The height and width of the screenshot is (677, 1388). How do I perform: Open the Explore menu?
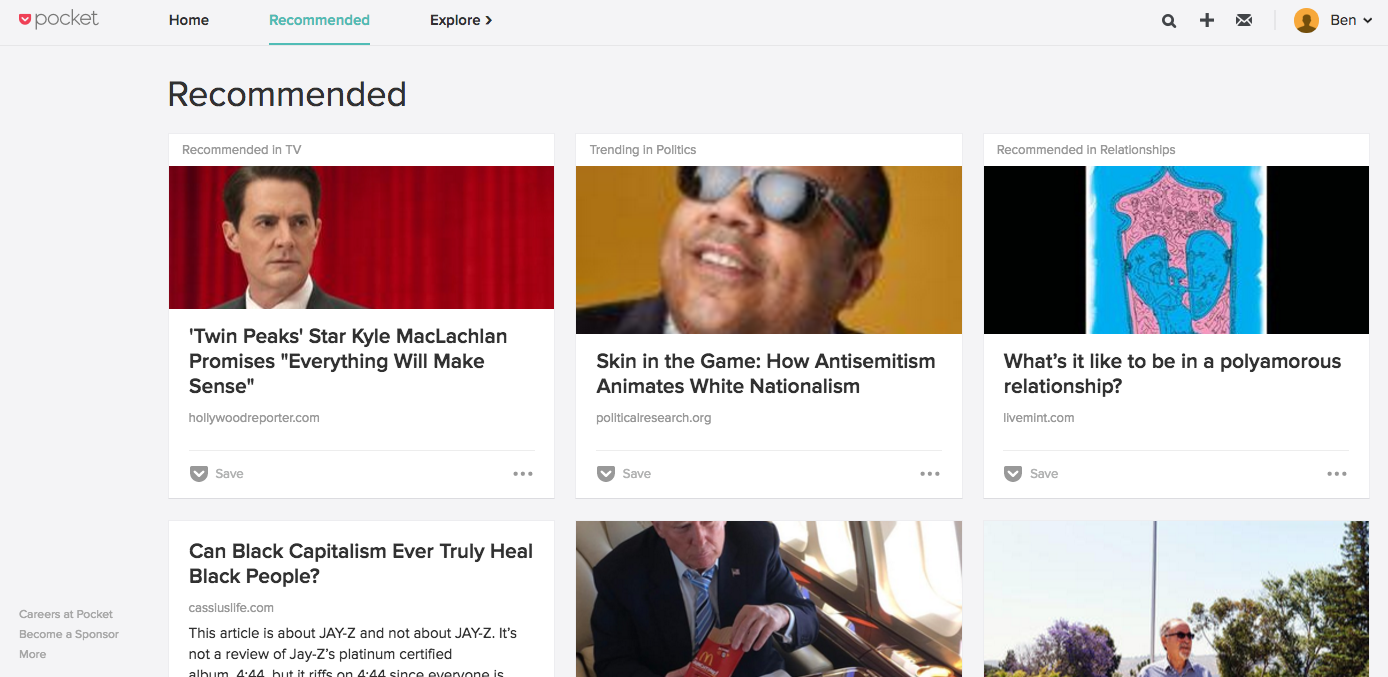tap(461, 20)
